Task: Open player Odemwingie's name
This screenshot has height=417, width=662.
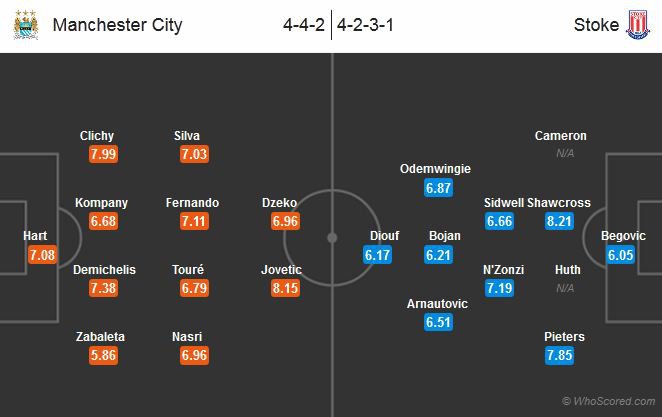Action: [435, 169]
